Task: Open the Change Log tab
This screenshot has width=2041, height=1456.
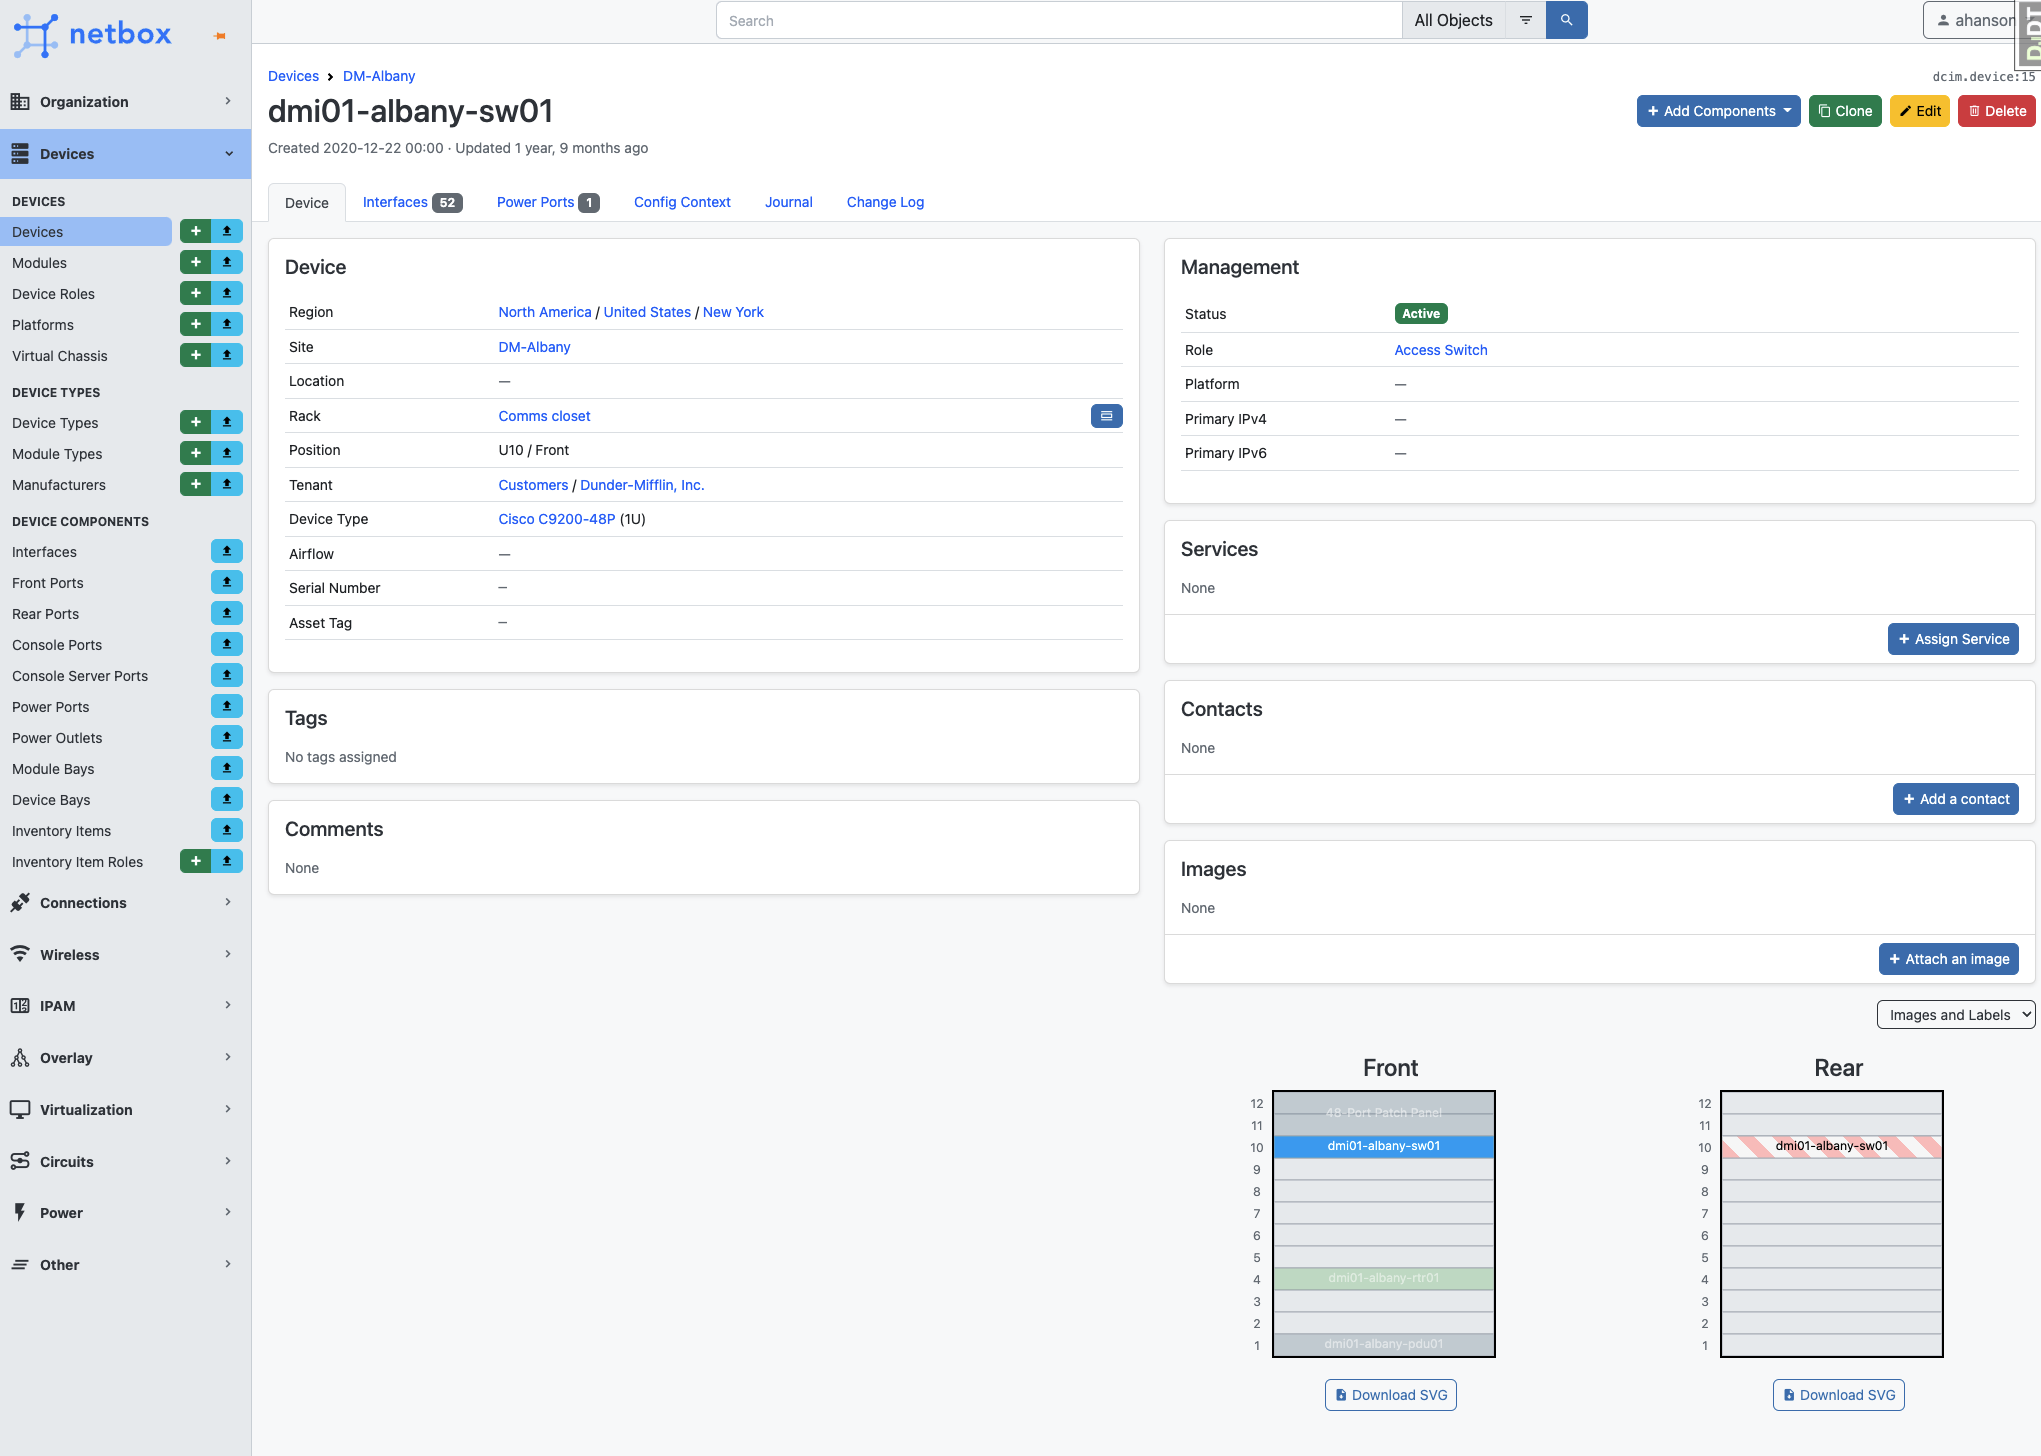Action: (x=885, y=202)
